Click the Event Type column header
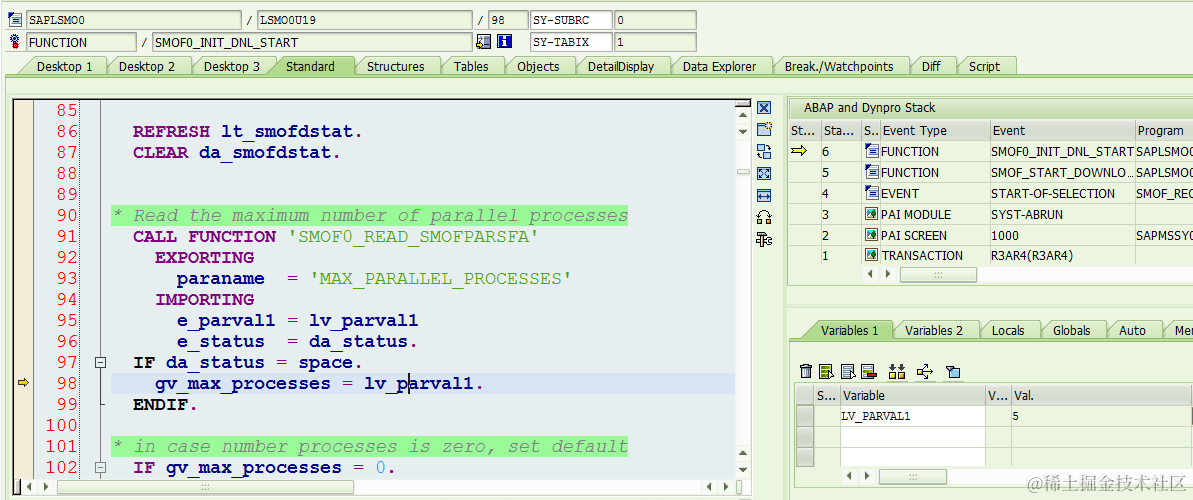 coord(934,131)
